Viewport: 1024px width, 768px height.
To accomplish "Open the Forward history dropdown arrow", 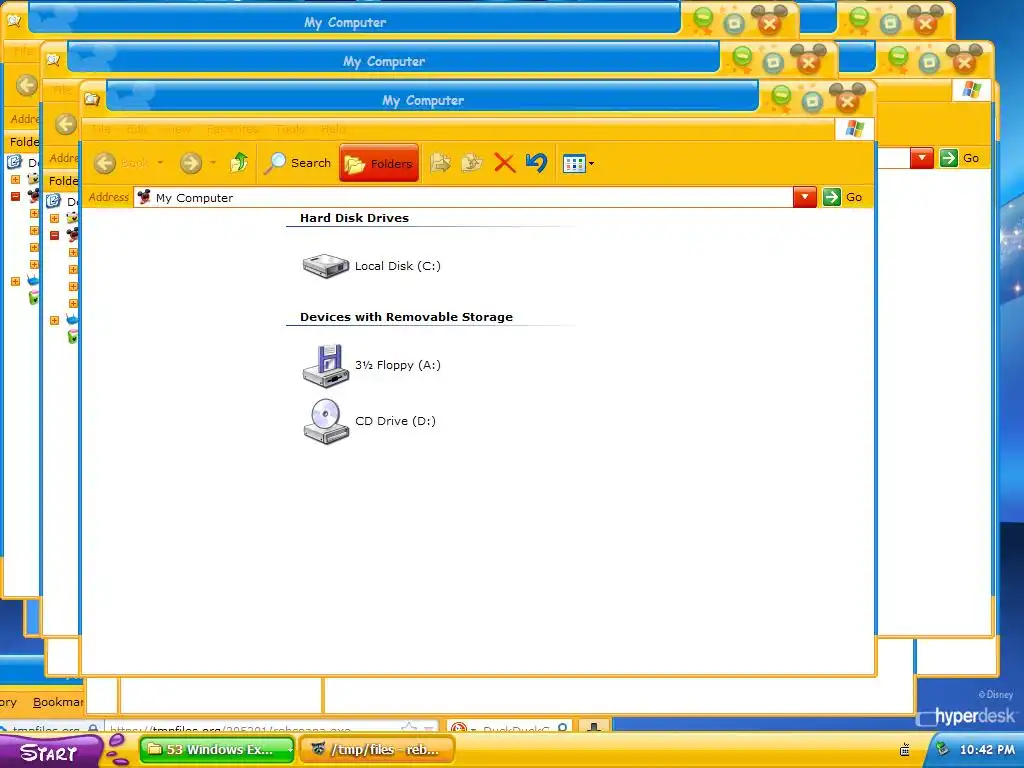I will pyautogui.click(x=213, y=163).
